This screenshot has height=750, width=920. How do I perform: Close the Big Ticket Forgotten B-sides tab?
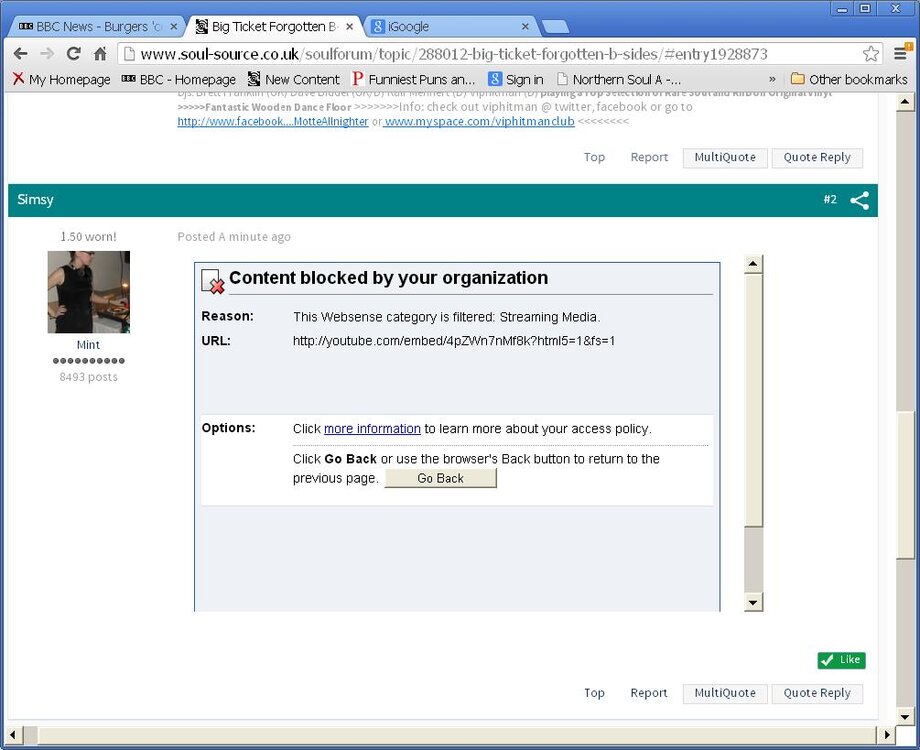[x=350, y=26]
